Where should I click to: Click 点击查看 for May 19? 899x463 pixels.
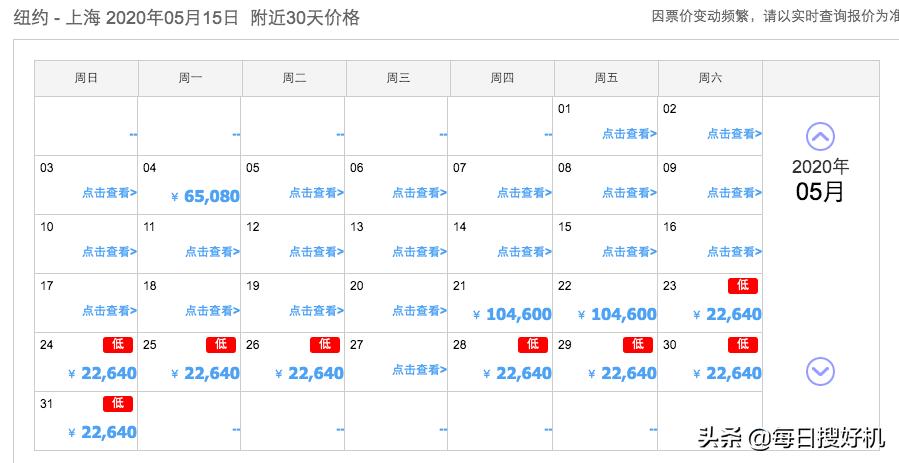coord(316,311)
